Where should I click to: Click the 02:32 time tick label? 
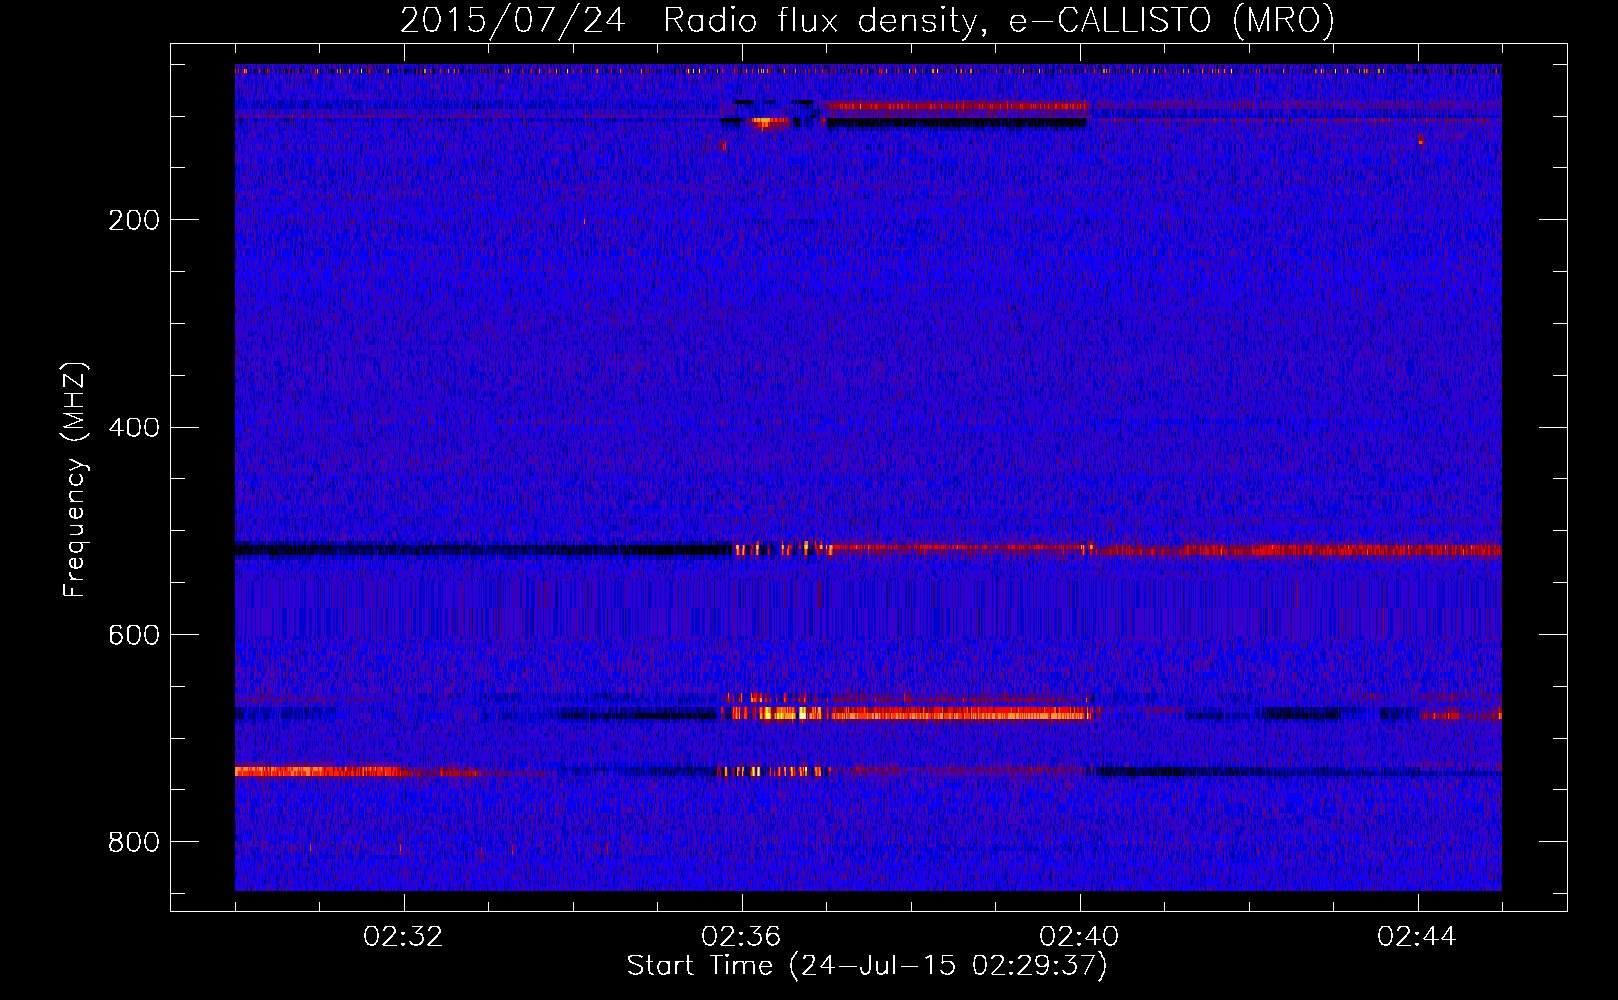403,937
